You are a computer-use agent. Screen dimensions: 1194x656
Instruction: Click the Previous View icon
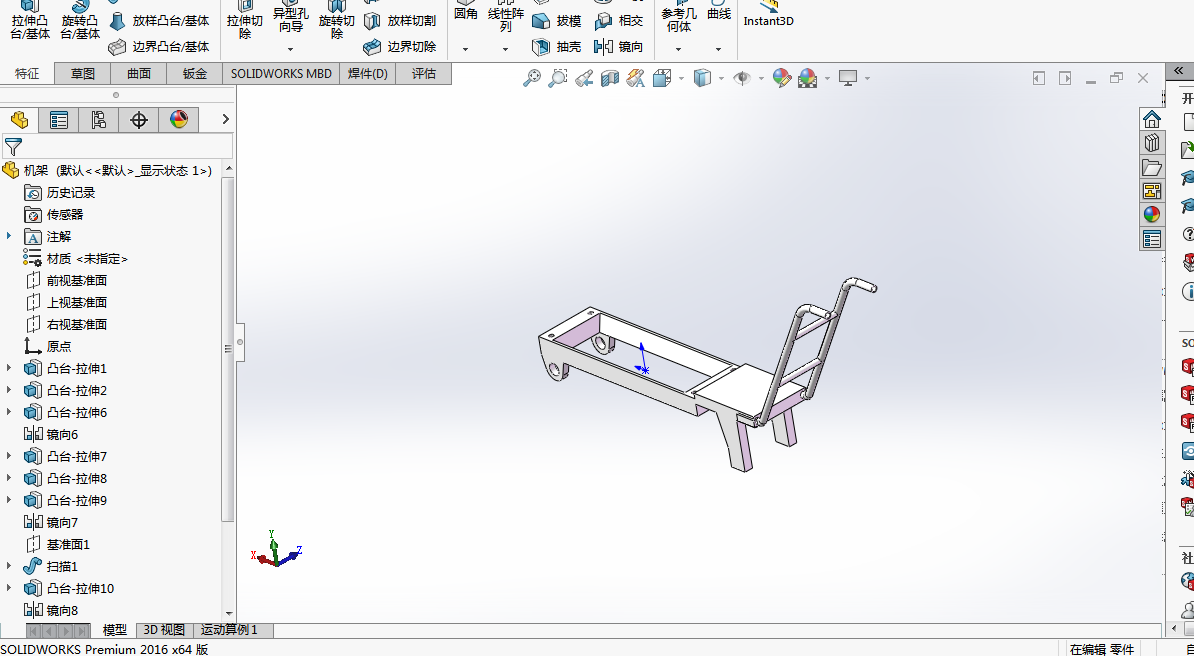click(584, 78)
